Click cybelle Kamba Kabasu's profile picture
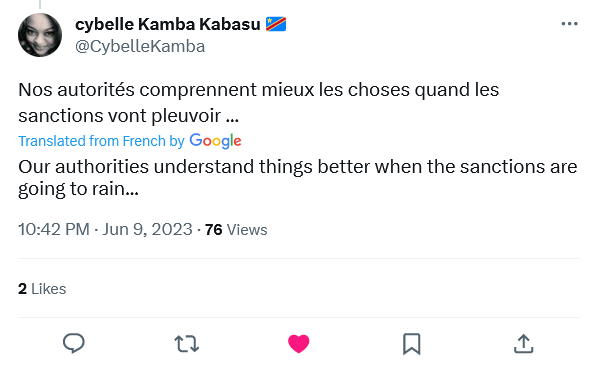Screen dimensions: 598x369 40,35
